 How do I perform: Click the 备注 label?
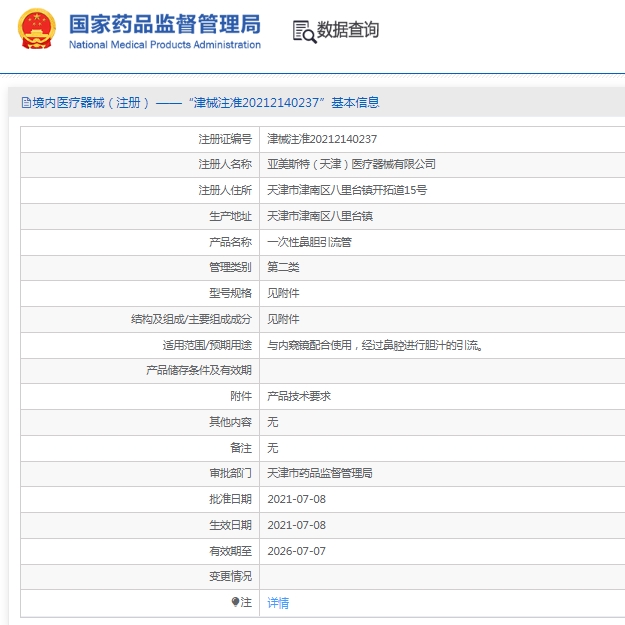point(241,448)
